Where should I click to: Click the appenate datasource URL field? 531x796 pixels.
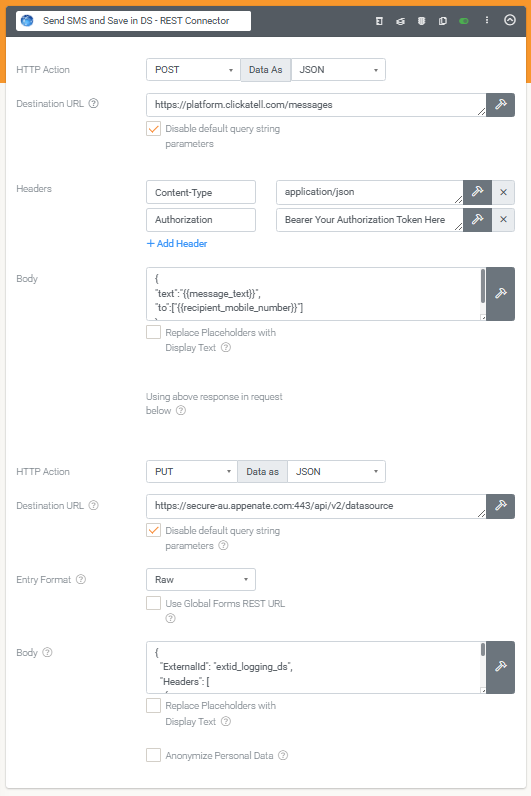(316, 506)
